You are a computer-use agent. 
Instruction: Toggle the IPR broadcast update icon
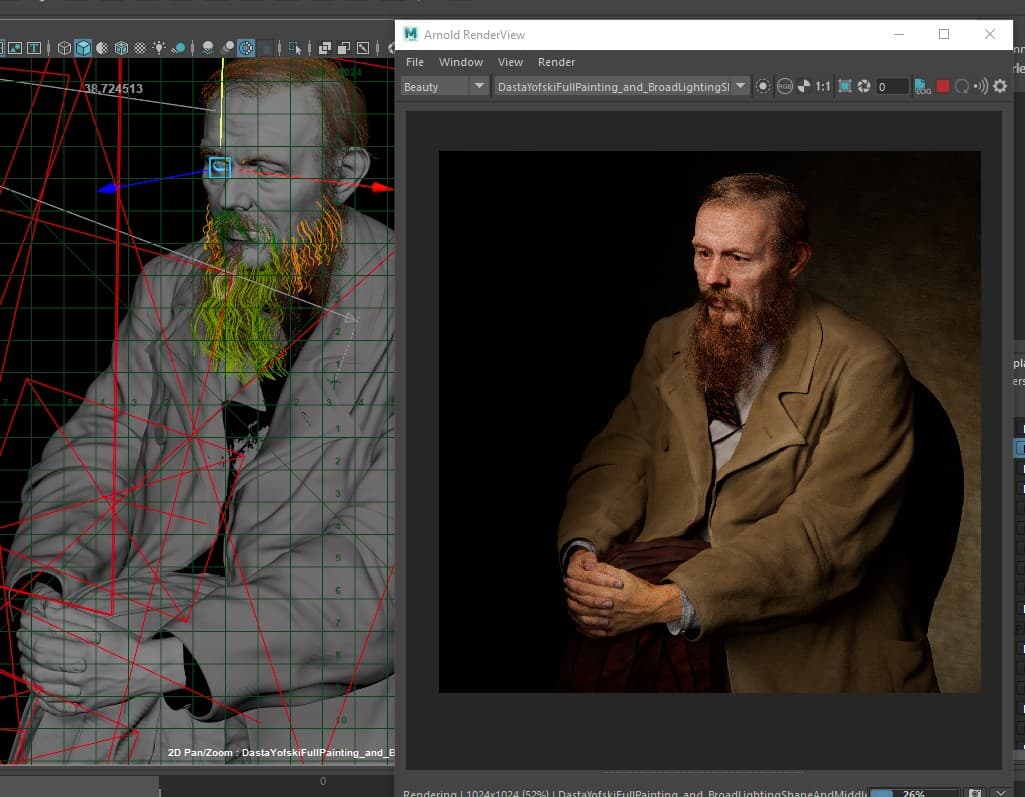click(981, 86)
